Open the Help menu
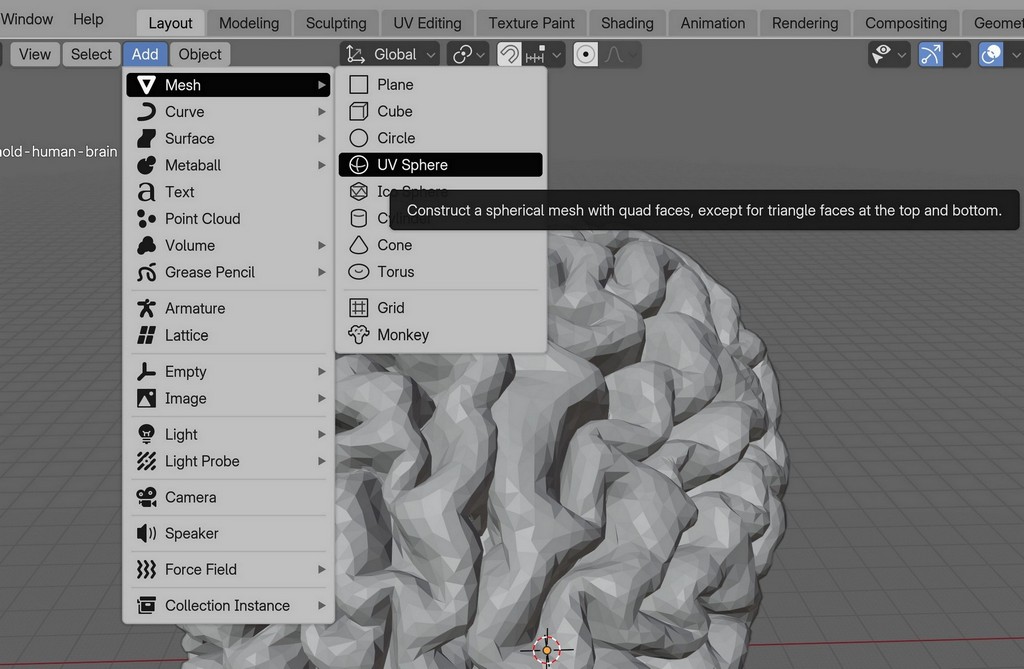The height and width of the screenshot is (669, 1024). [x=88, y=20]
